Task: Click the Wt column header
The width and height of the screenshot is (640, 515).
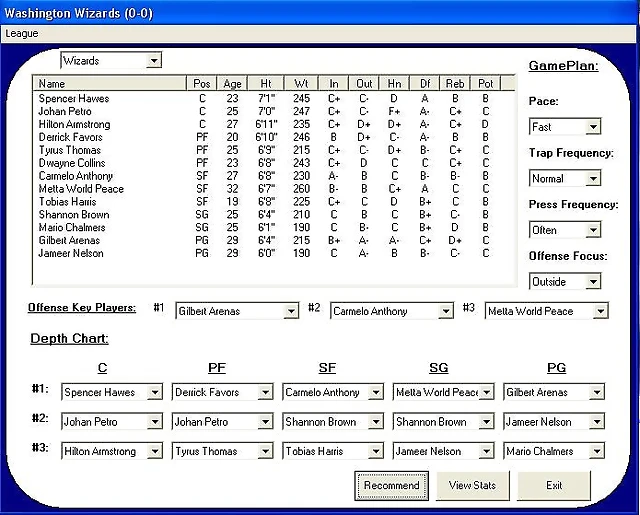Action: [301, 84]
